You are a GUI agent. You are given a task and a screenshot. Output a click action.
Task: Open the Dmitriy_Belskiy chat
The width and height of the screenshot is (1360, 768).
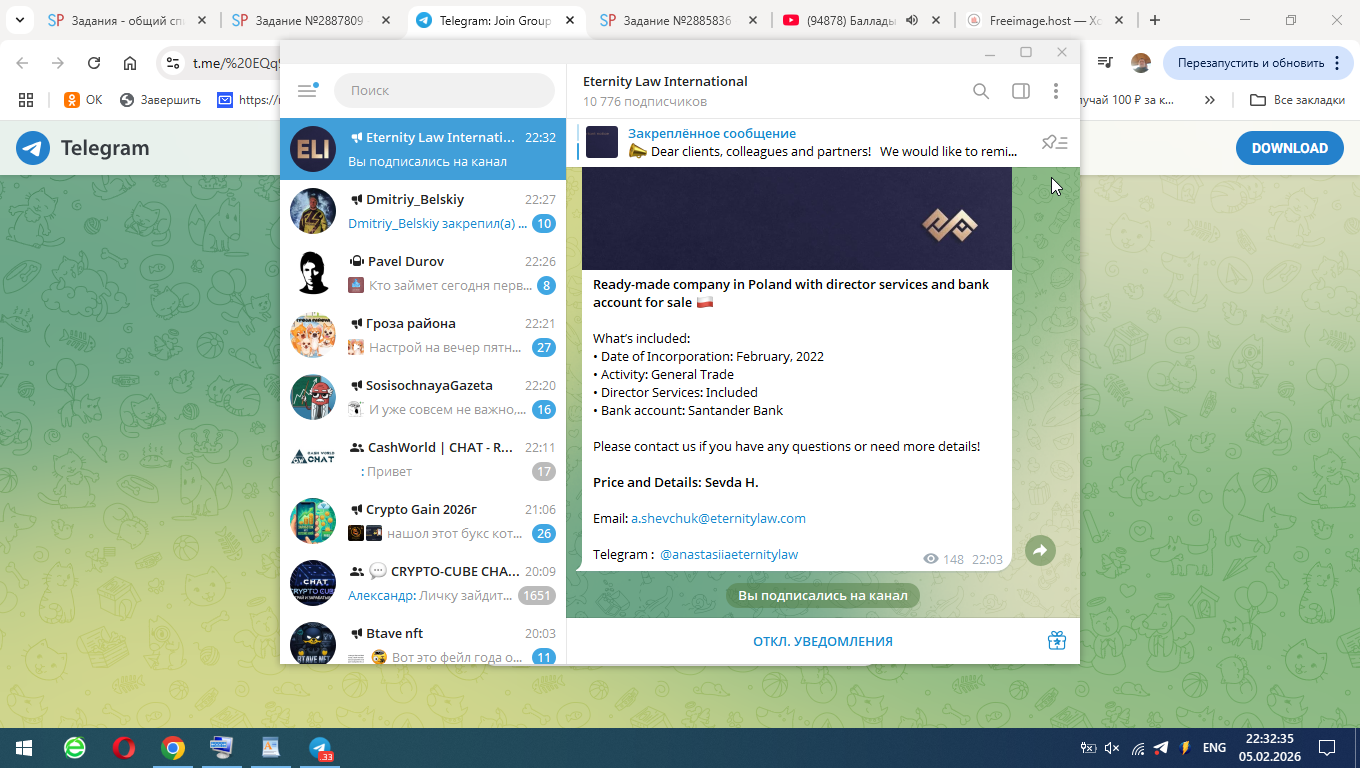pos(423,211)
